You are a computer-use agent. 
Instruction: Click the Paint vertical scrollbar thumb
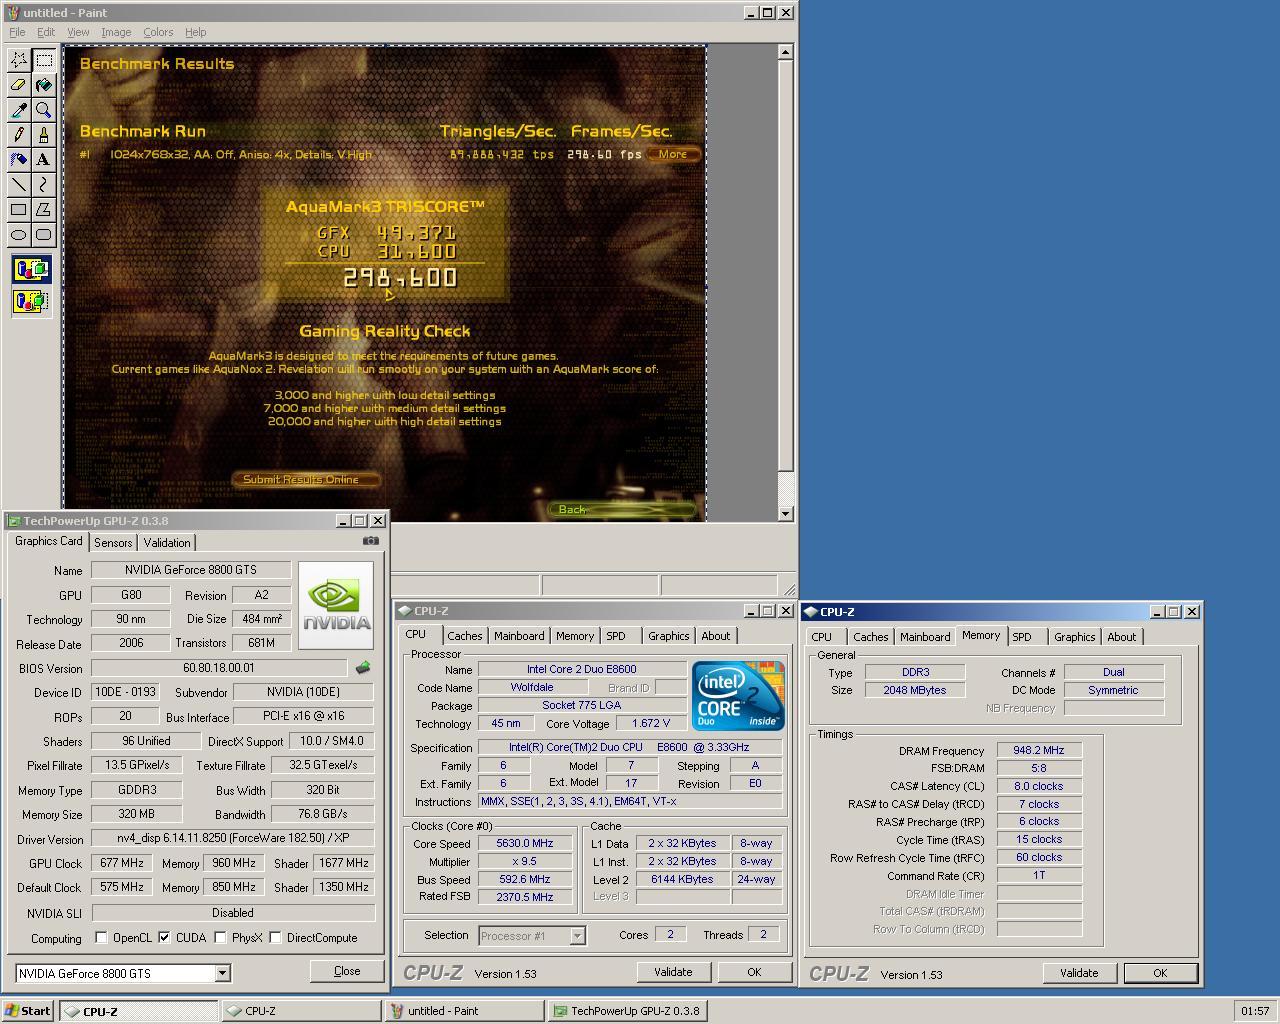tap(786, 265)
